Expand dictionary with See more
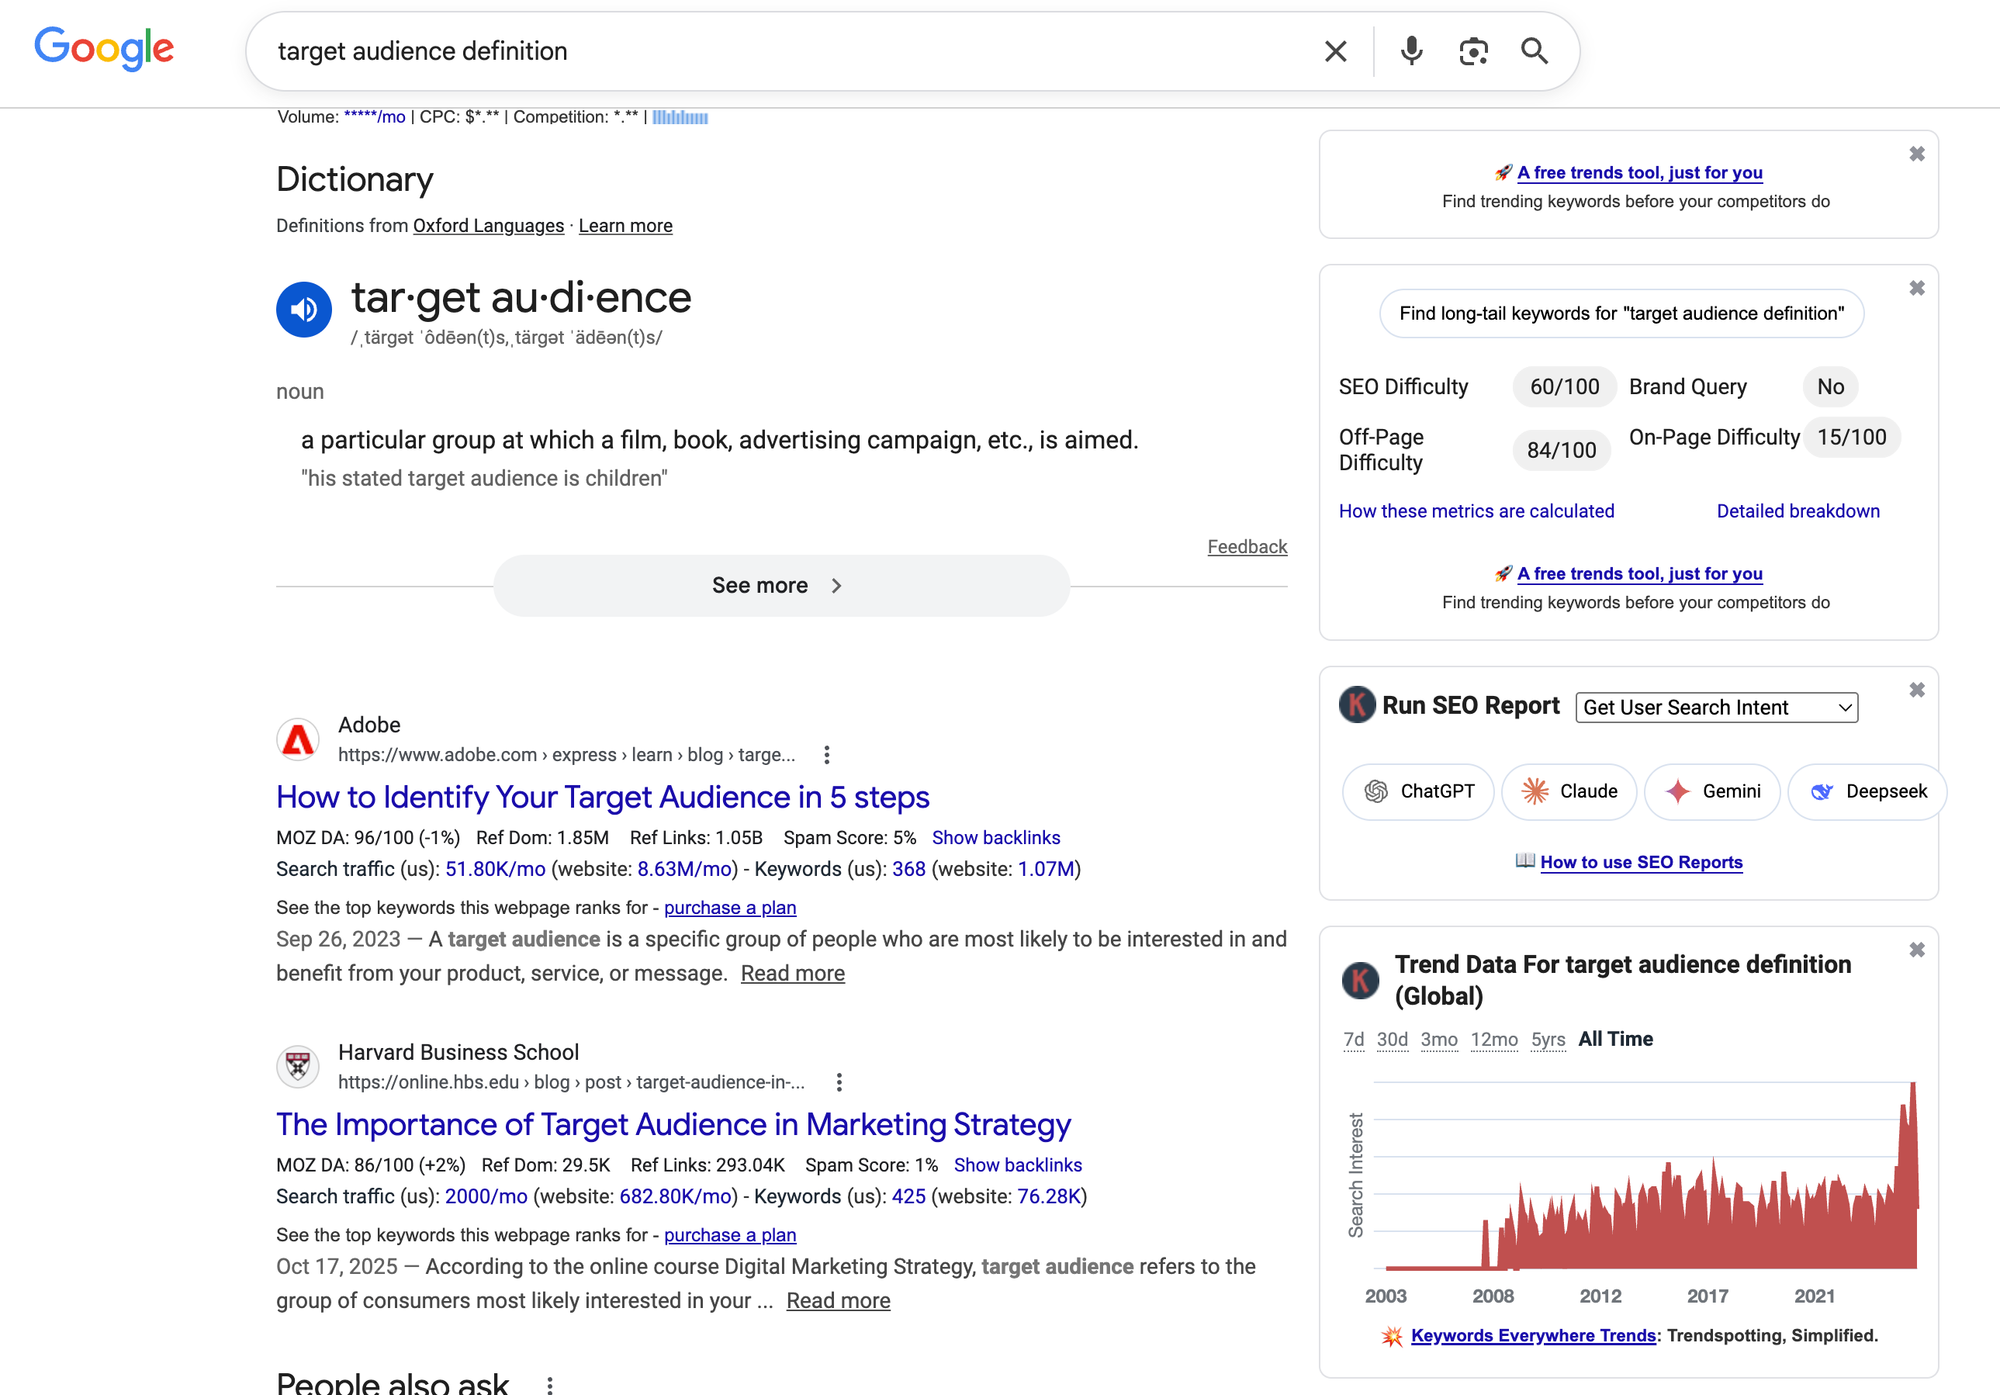Image resolution: width=2000 pixels, height=1395 pixels. [x=781, y=586]
